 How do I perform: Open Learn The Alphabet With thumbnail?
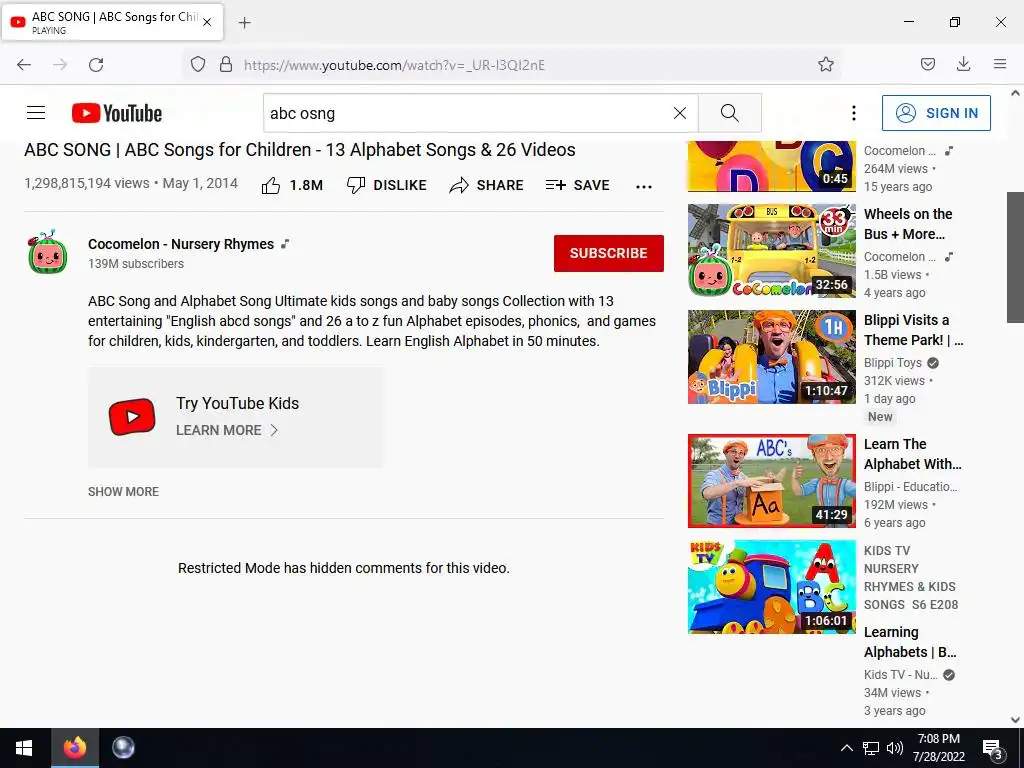(771, 481)
